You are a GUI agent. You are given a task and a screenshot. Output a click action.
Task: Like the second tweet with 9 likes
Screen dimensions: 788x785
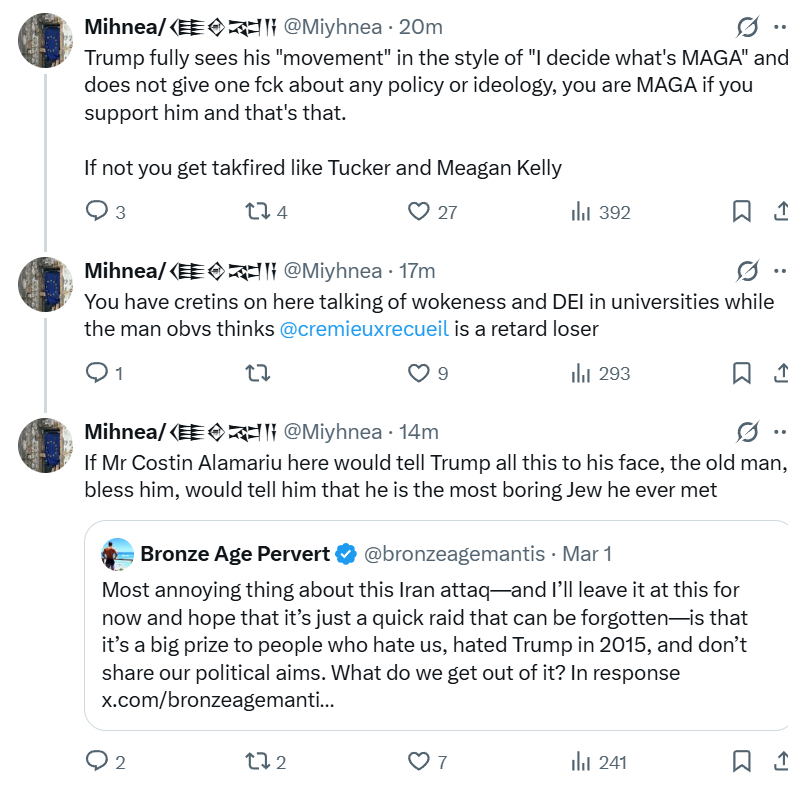pos(419,373)
